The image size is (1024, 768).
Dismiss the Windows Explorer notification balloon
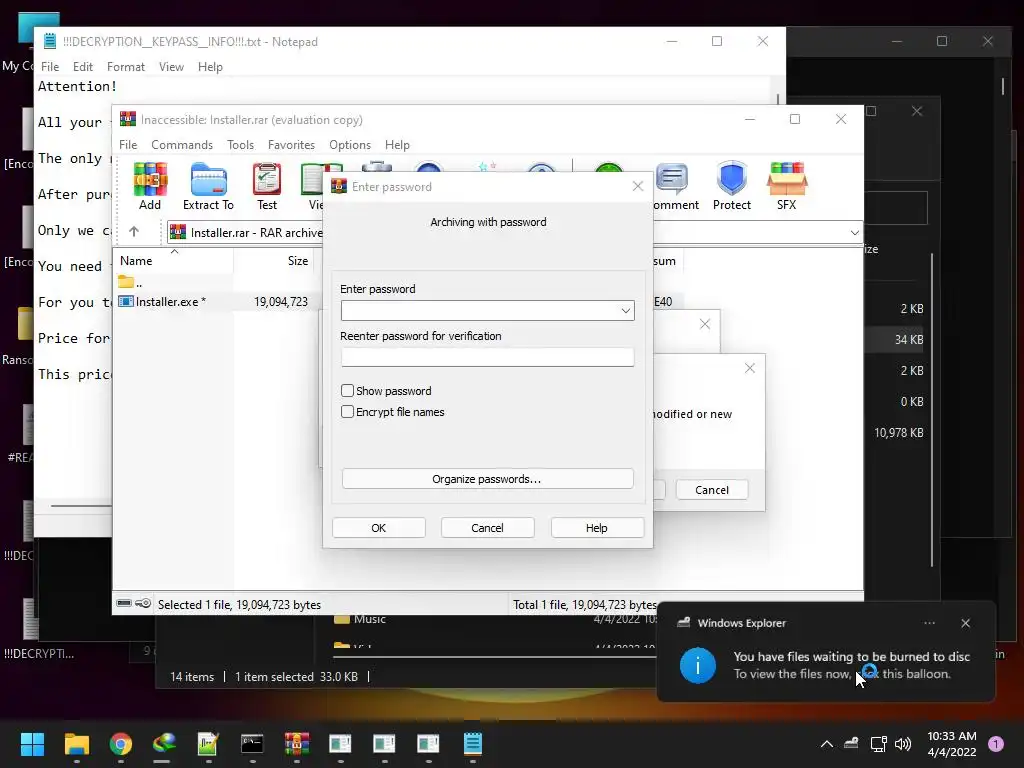(x=965, y=623)
